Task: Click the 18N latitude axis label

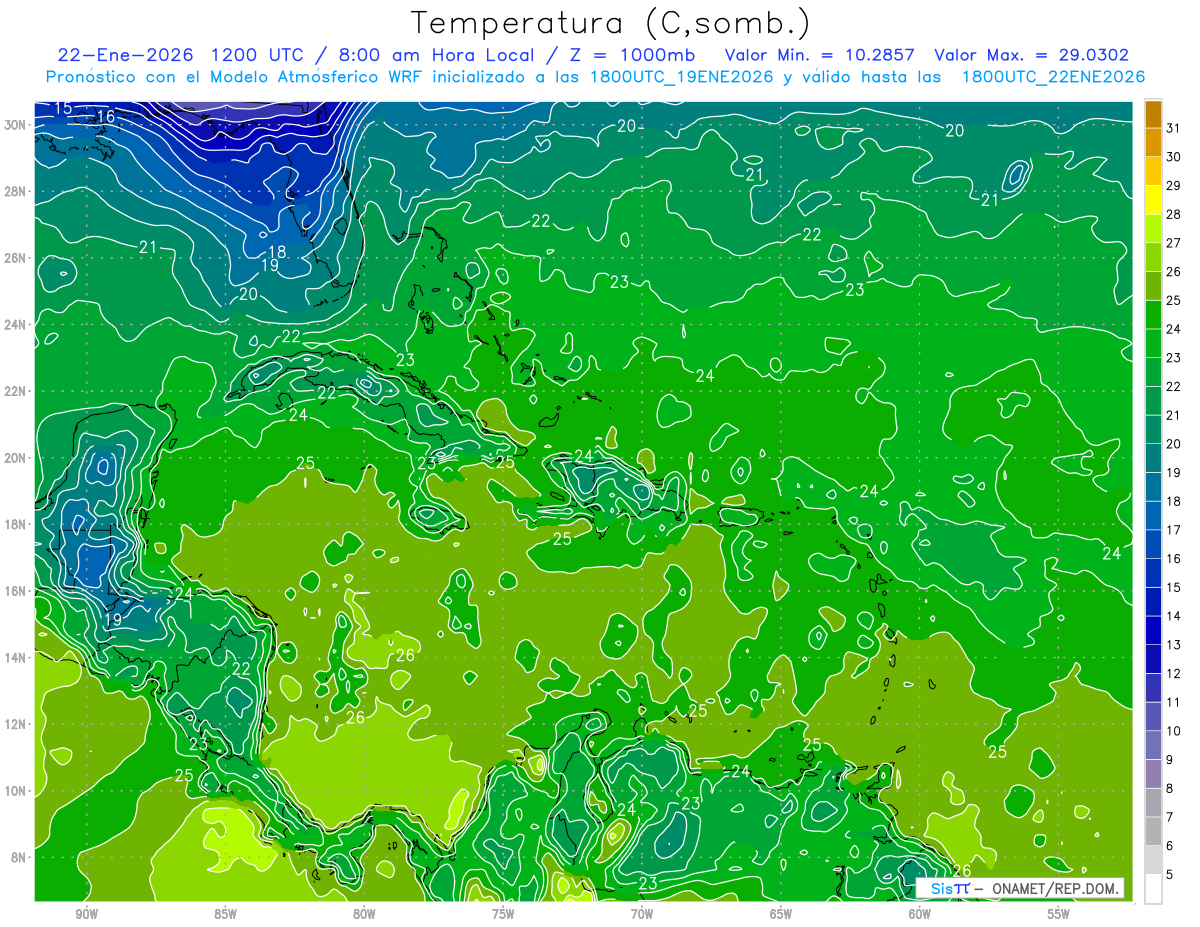Action: (x=17, y=524)
